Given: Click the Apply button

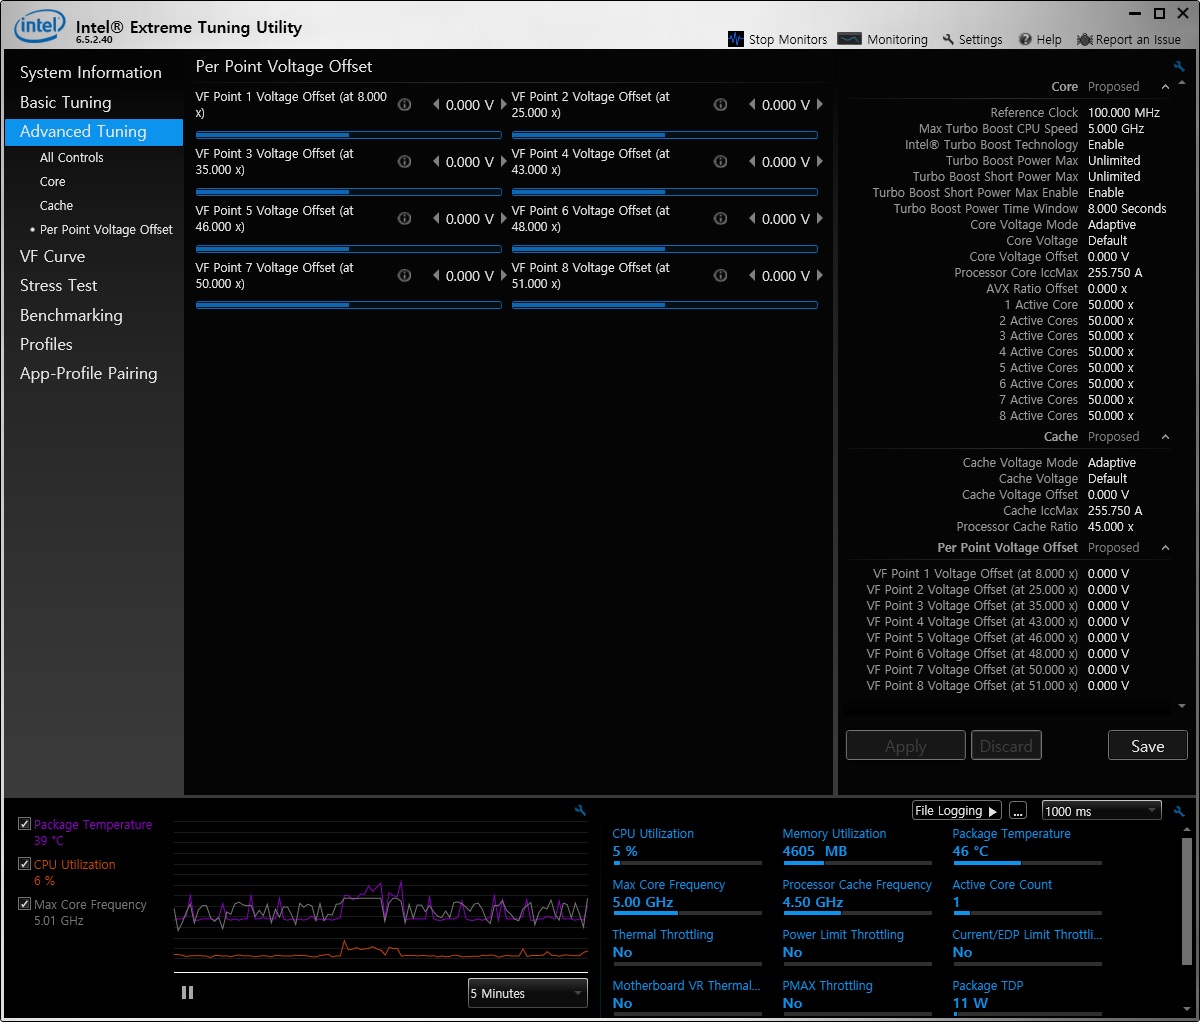Looking at the screenshot, I should click(906, 746).
